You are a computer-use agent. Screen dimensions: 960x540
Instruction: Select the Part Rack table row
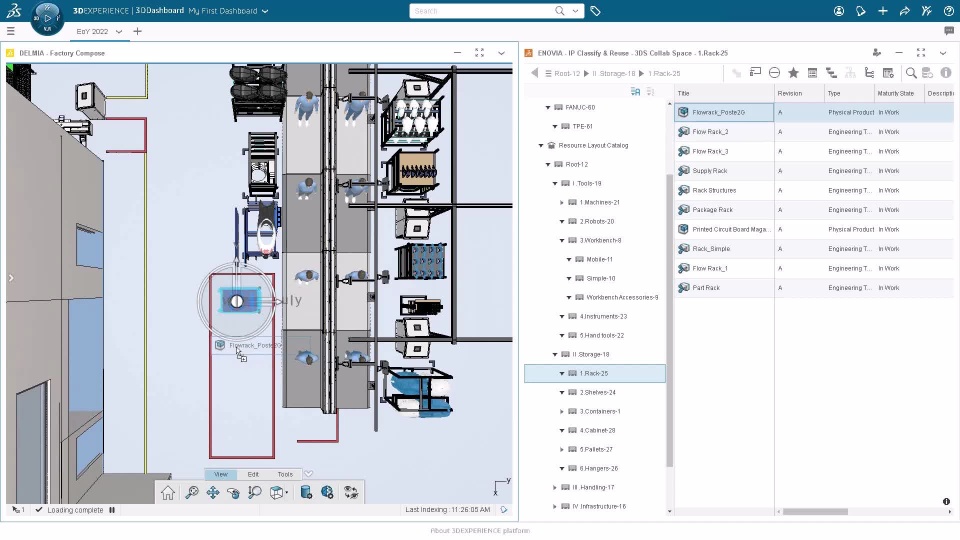[814, 288]
